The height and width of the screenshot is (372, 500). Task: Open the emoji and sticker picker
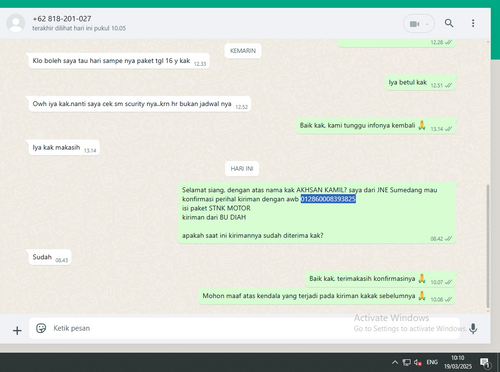tap(41, 328)
